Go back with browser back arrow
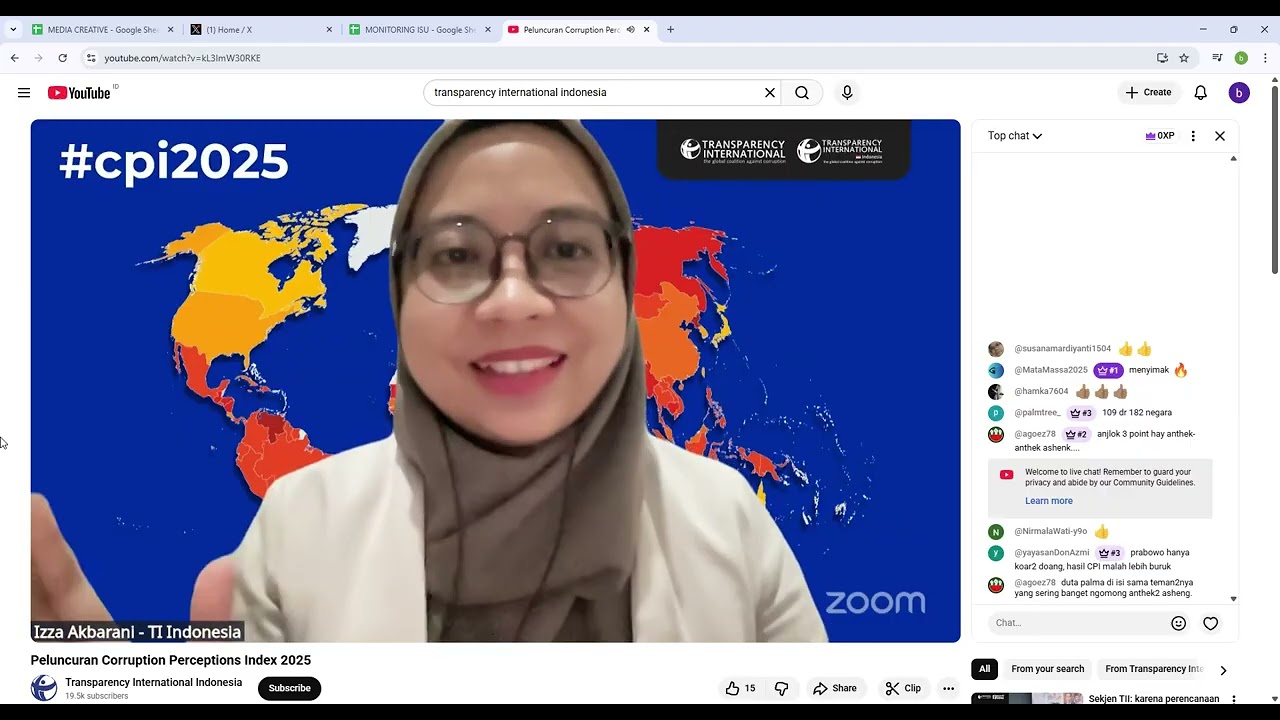 [14, 58]
